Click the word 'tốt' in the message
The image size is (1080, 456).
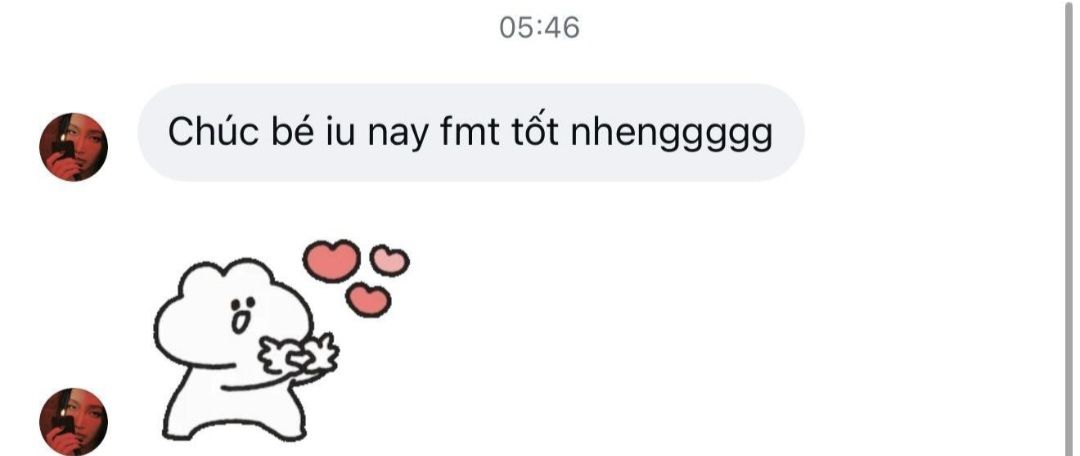coord(534,131)
